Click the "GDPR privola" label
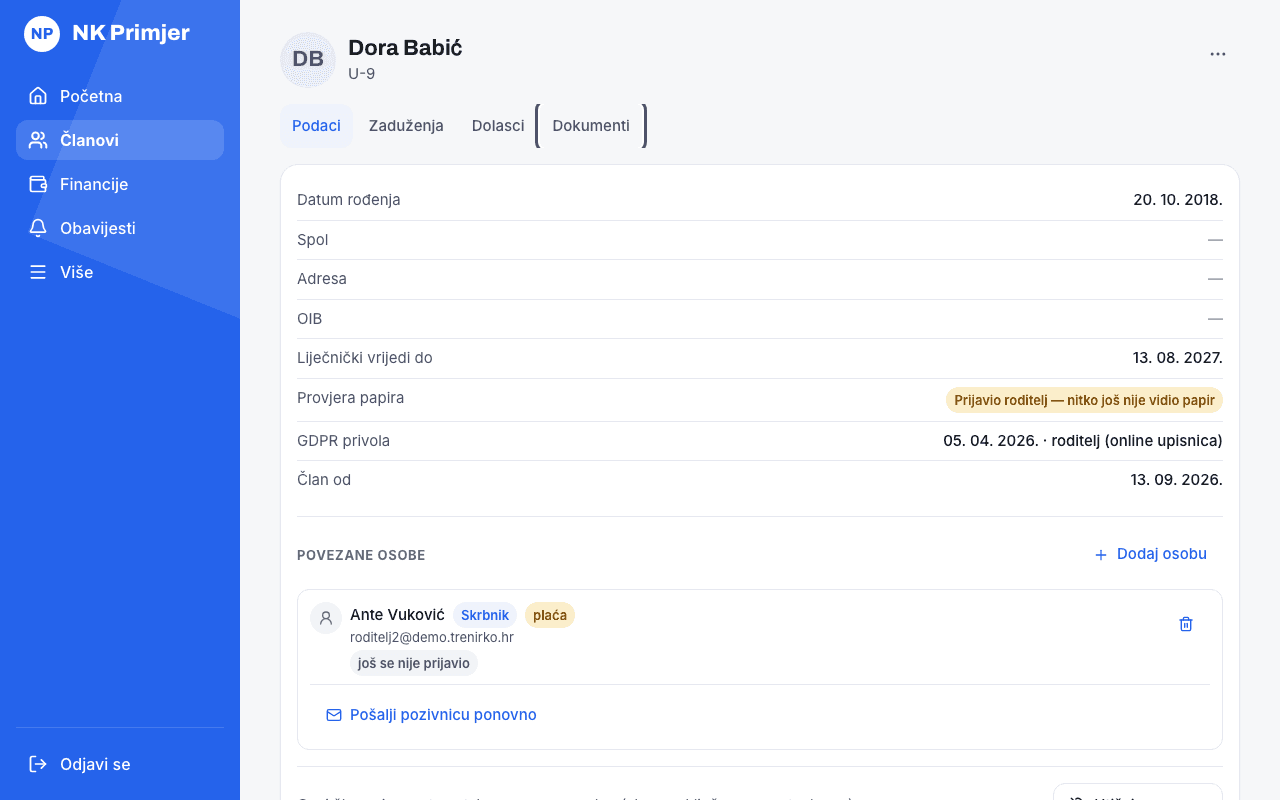 pos(344,441)
